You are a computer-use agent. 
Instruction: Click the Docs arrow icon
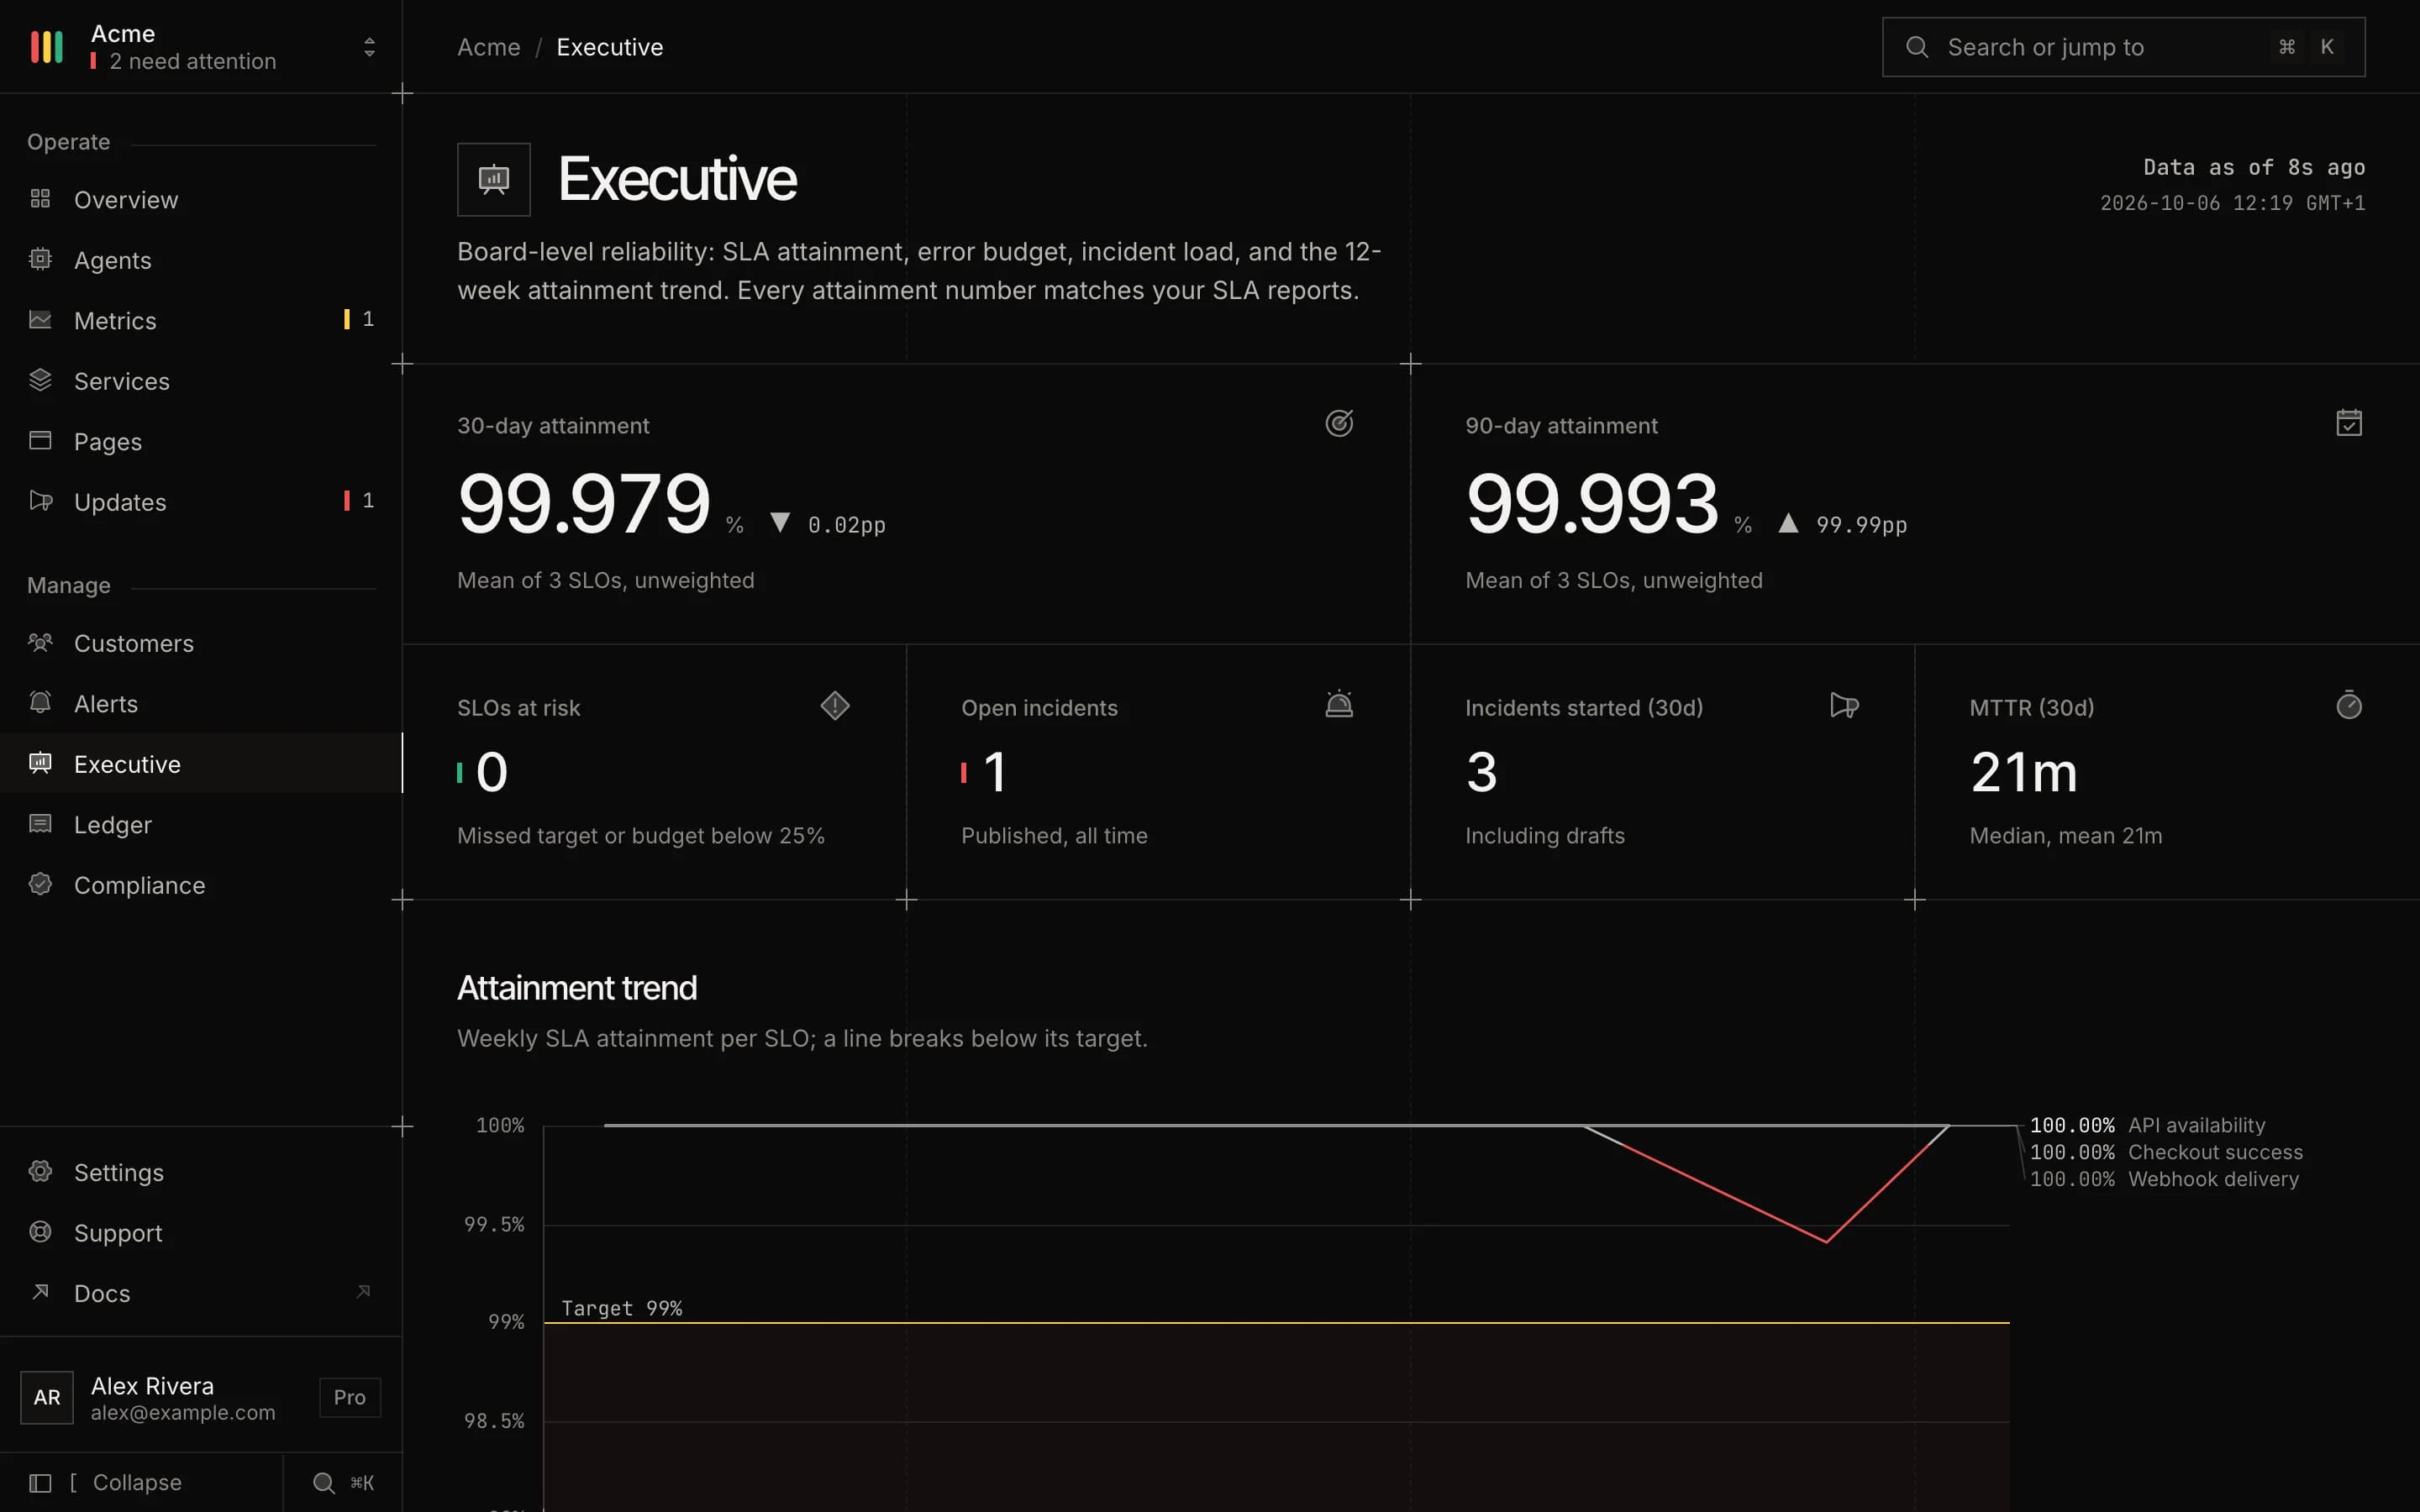coord(40,1292)
